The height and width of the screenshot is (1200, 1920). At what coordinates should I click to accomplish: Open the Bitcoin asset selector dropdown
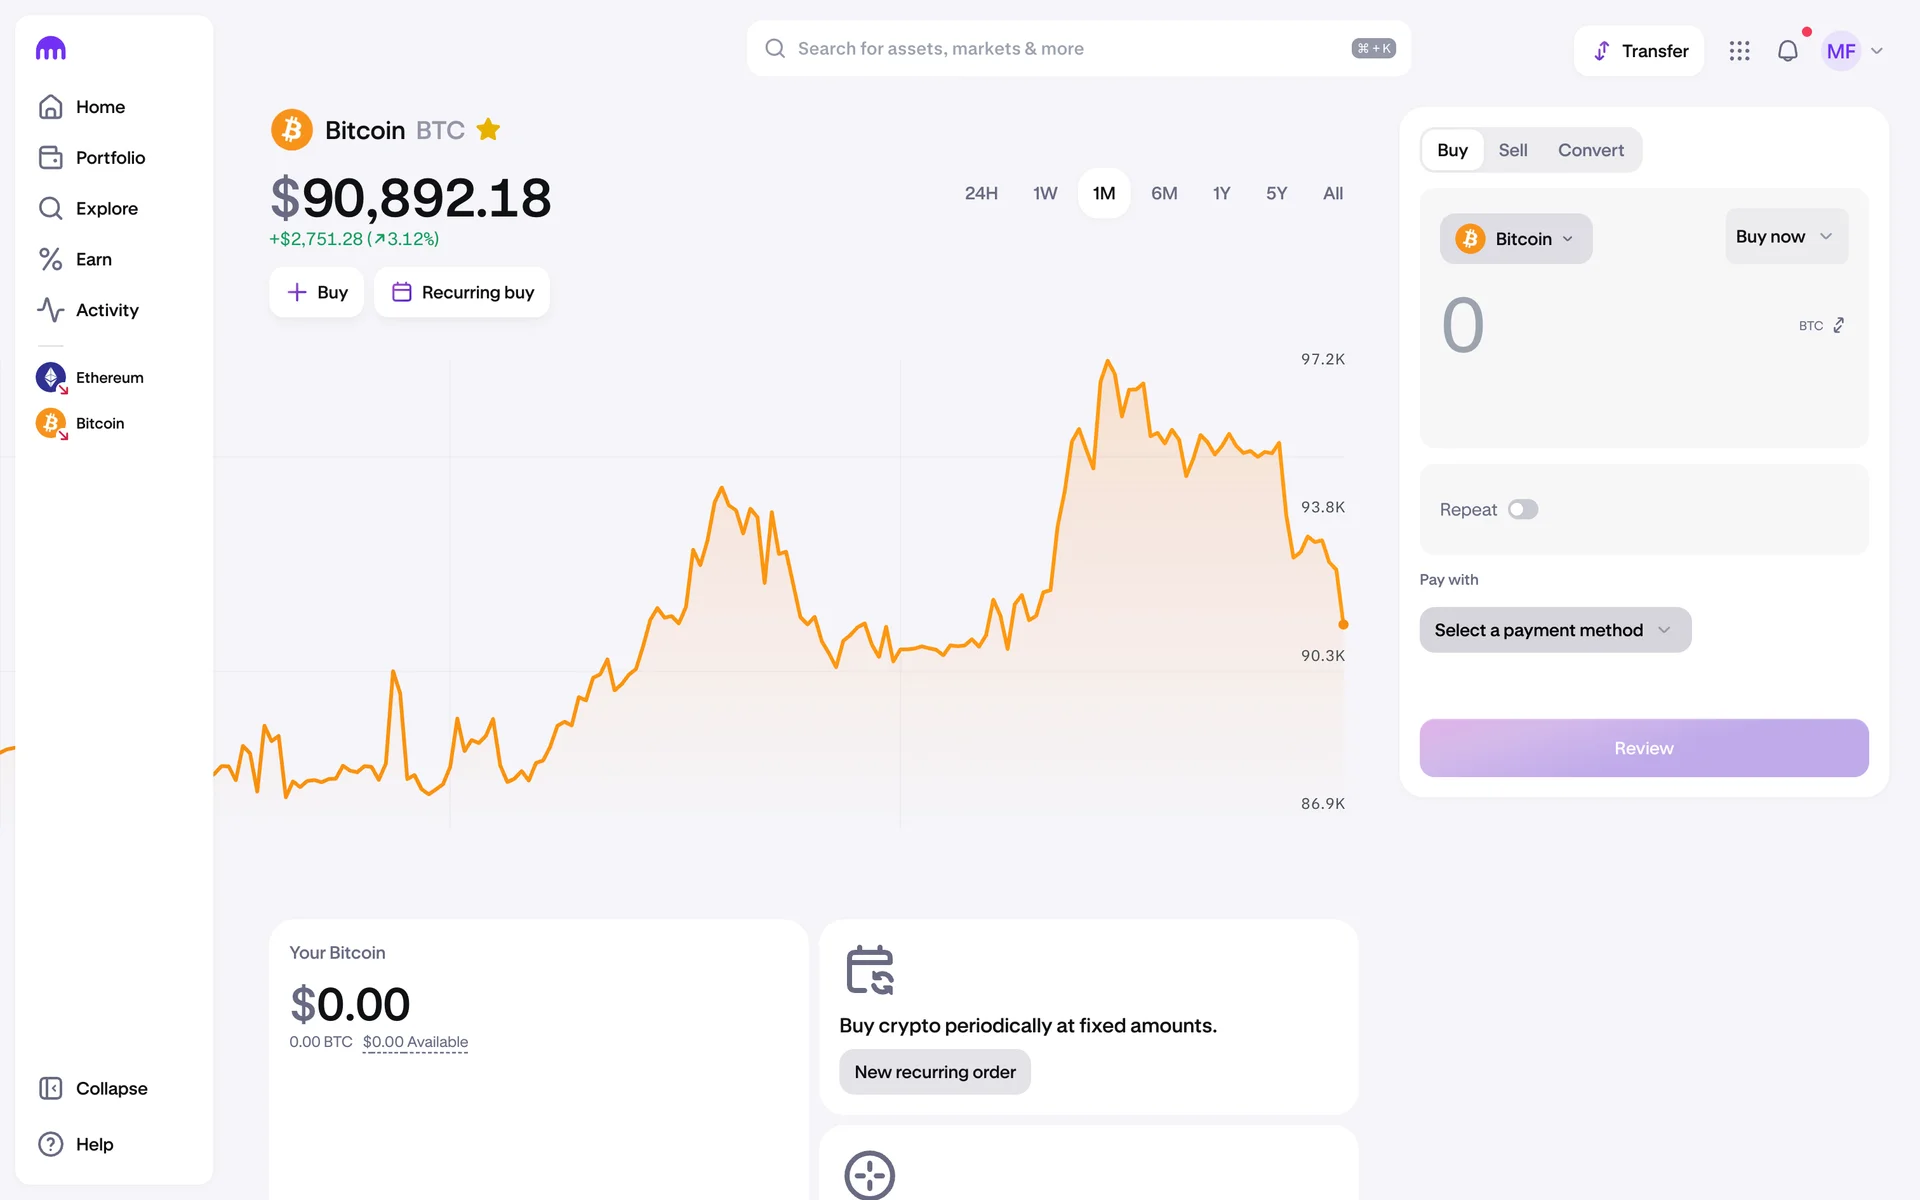pyautogui.click(x=1515, y=239)
